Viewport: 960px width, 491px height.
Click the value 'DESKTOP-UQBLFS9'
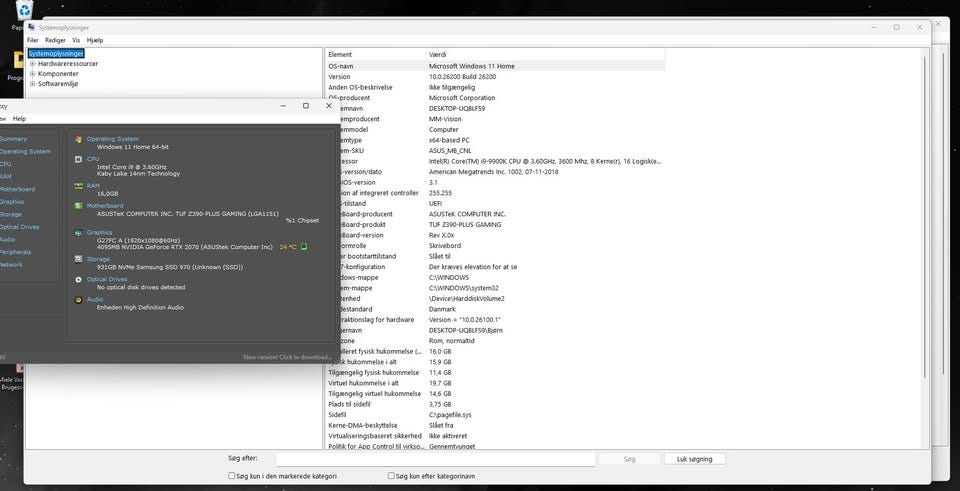click(x=457, y=108)
